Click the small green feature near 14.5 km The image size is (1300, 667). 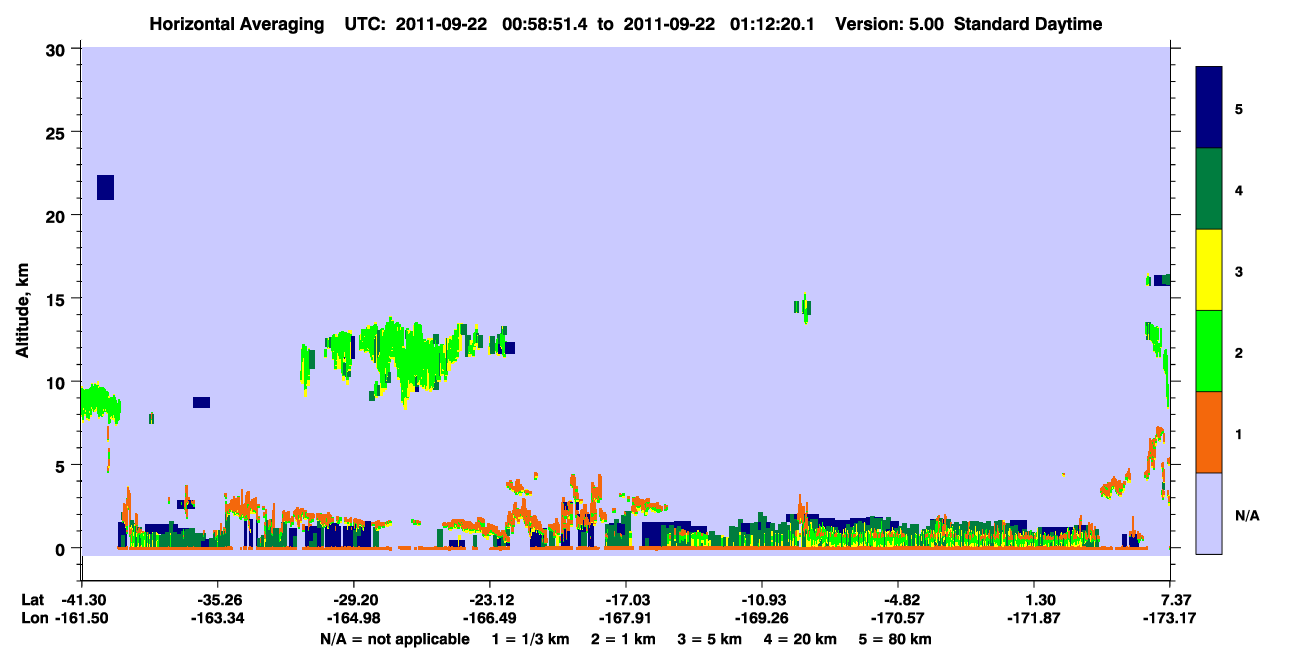click(x=802, y=307)
